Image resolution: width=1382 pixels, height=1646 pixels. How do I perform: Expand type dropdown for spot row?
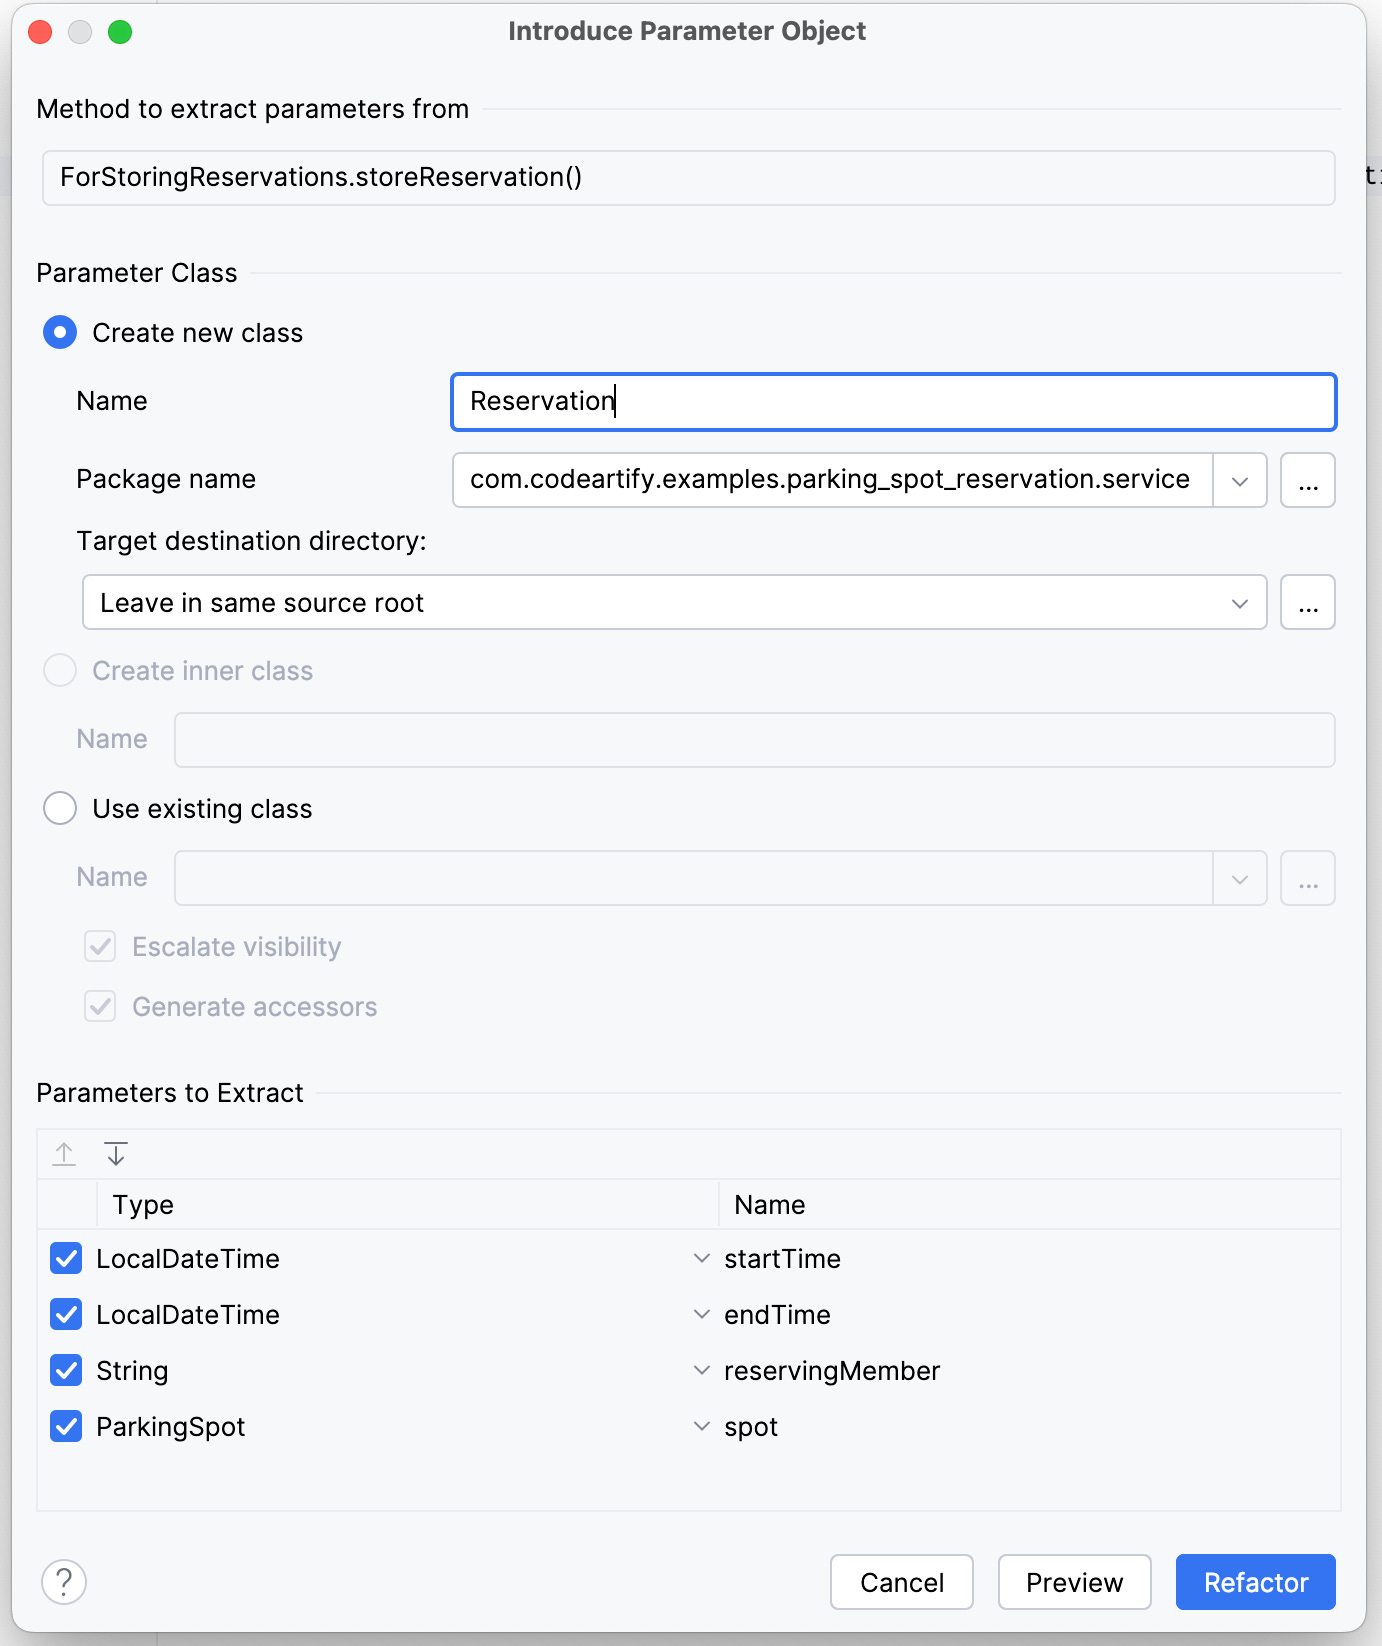click(x=702, y=1426)
